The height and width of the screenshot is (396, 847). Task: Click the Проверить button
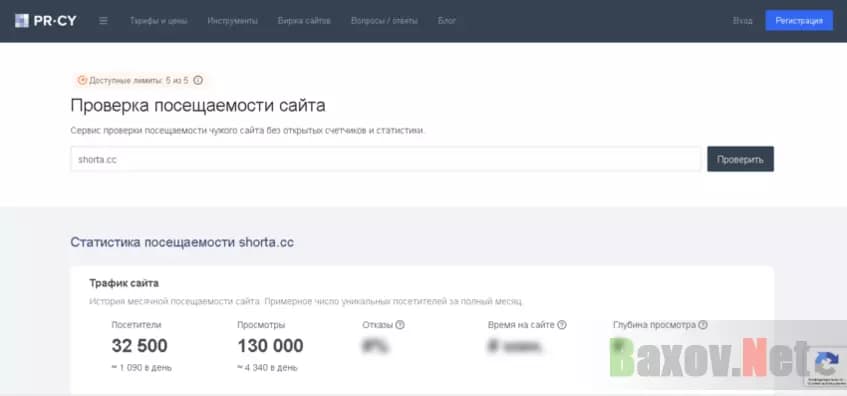(740, 159)
